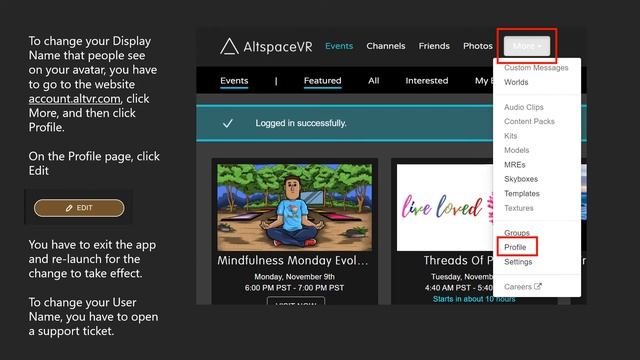This screenshot has height=360, width=640.
Task: Choose Kits from More menu
Action: click(x=510, y=136)
